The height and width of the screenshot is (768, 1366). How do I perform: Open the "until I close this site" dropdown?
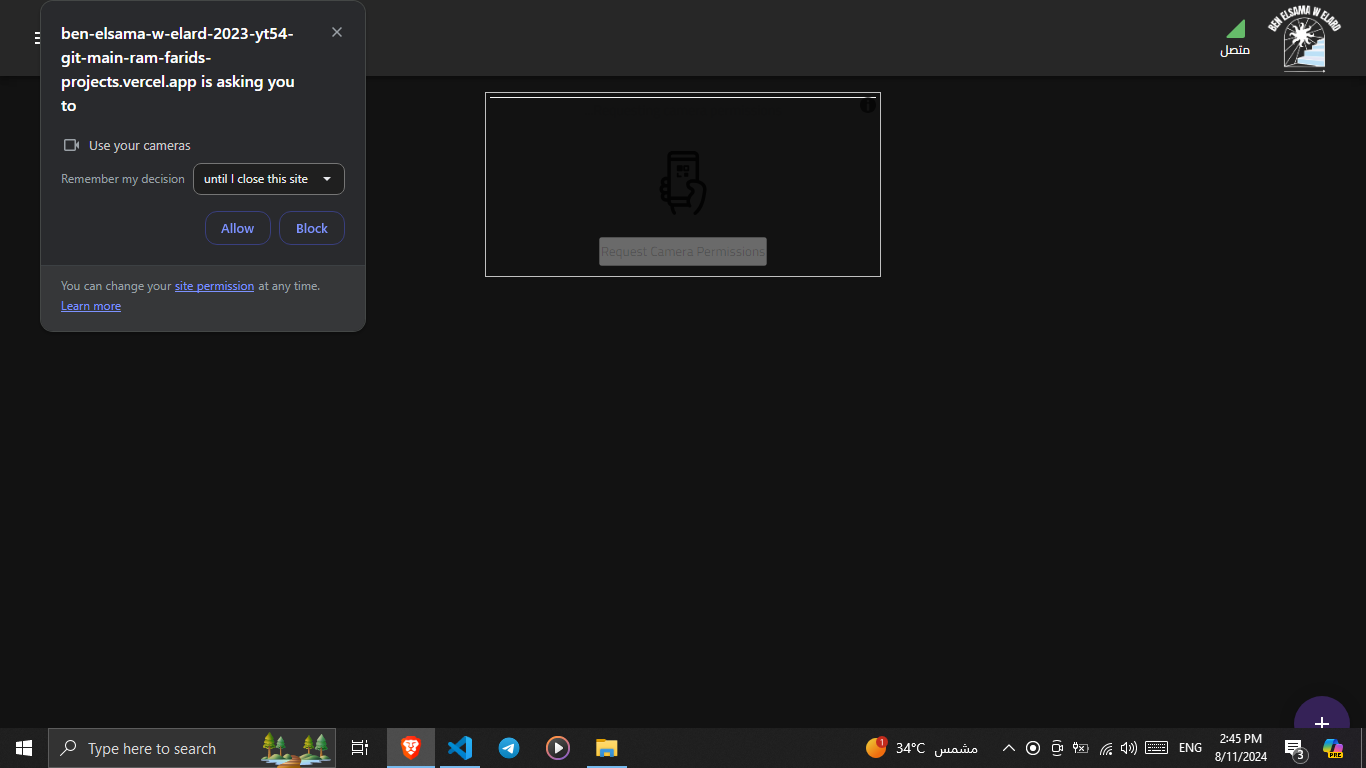click(268, 179)
